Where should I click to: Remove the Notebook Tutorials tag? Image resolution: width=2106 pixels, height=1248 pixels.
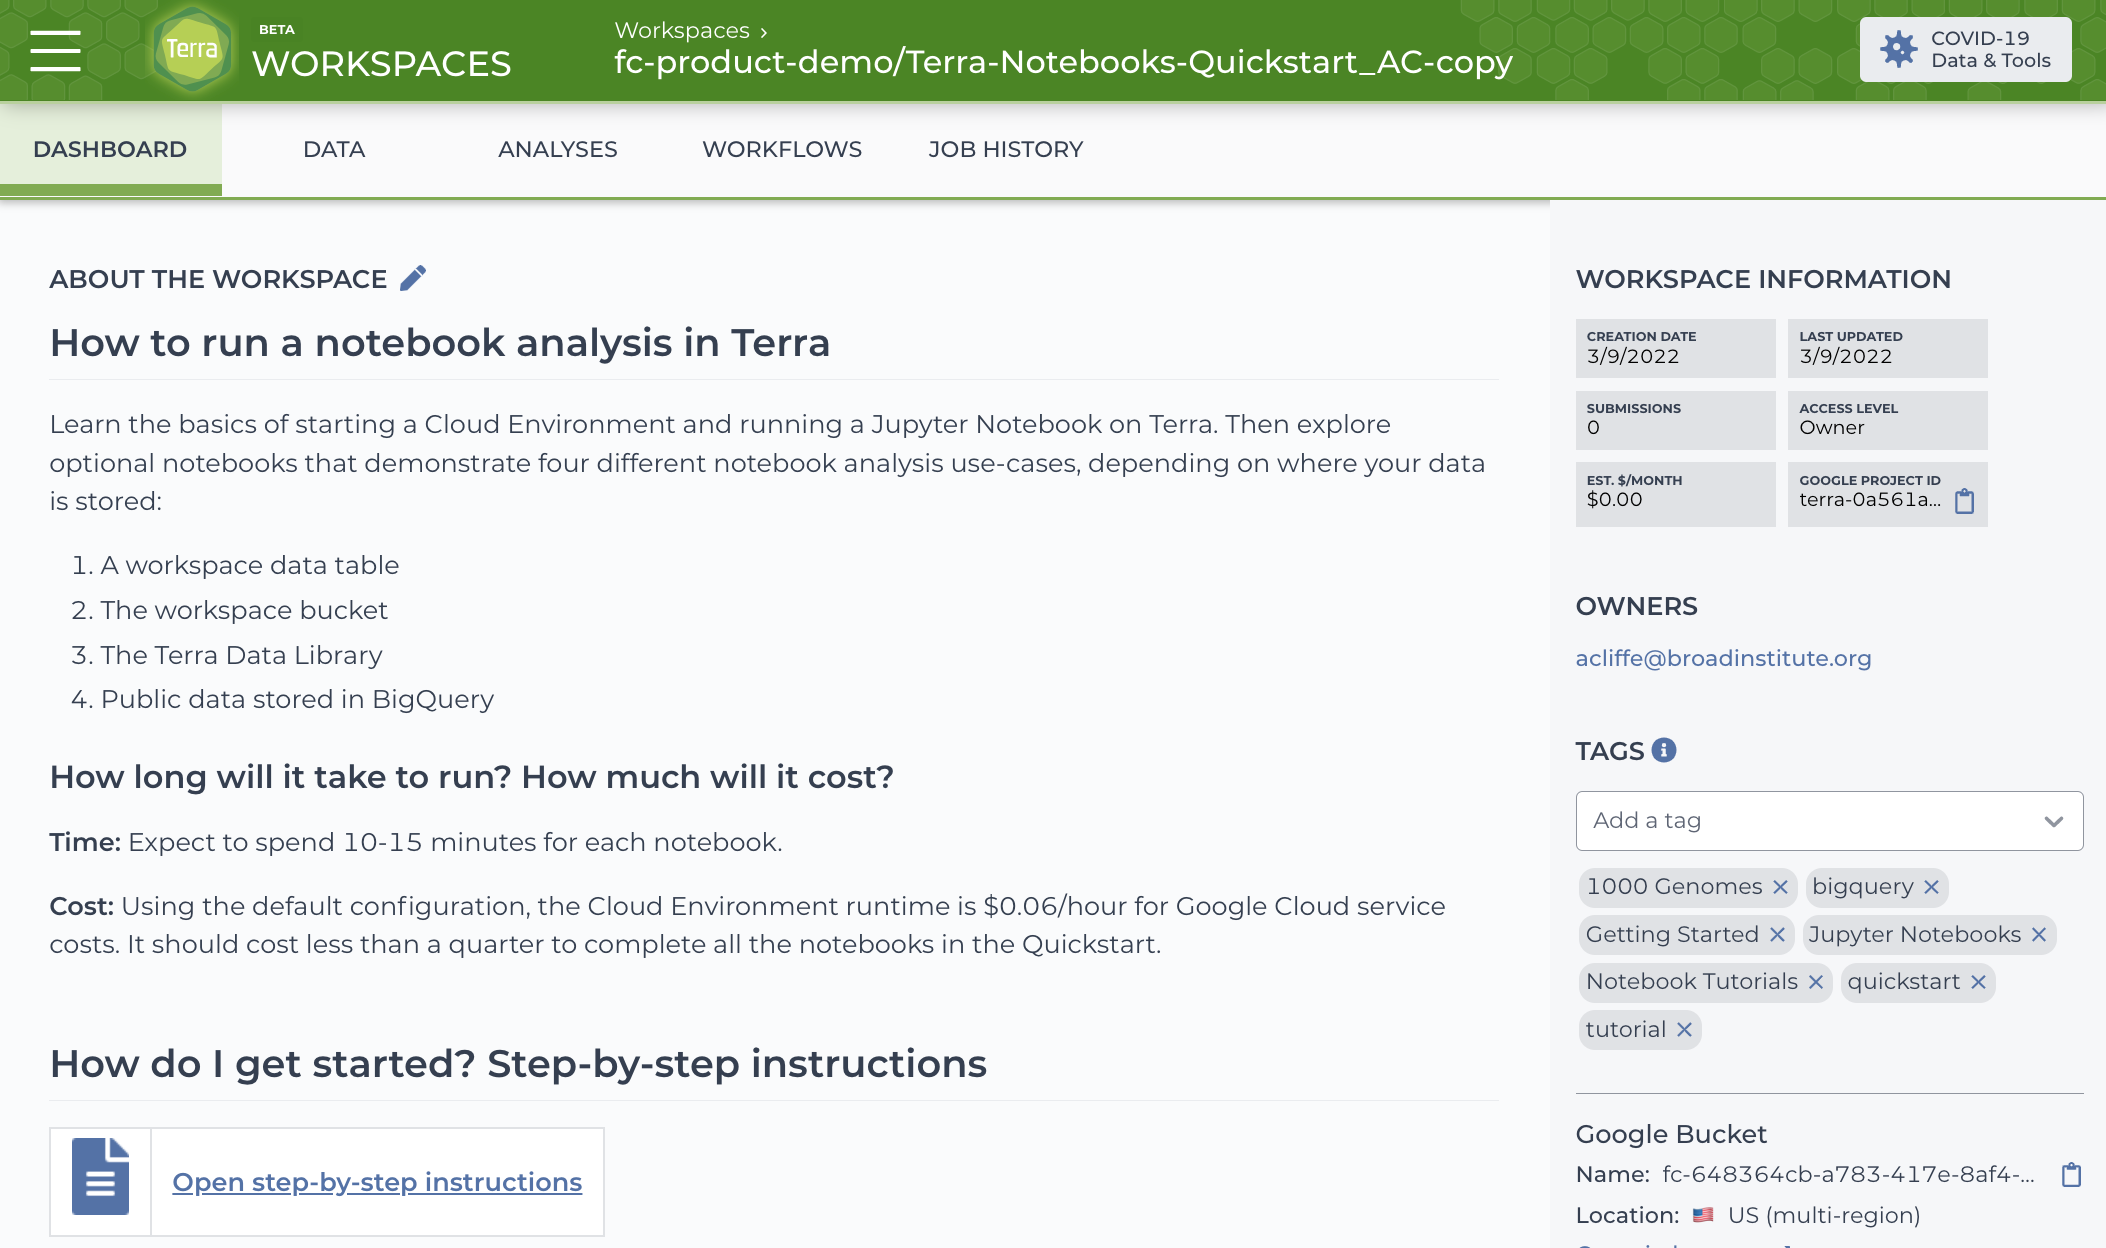pos(1816,982)
